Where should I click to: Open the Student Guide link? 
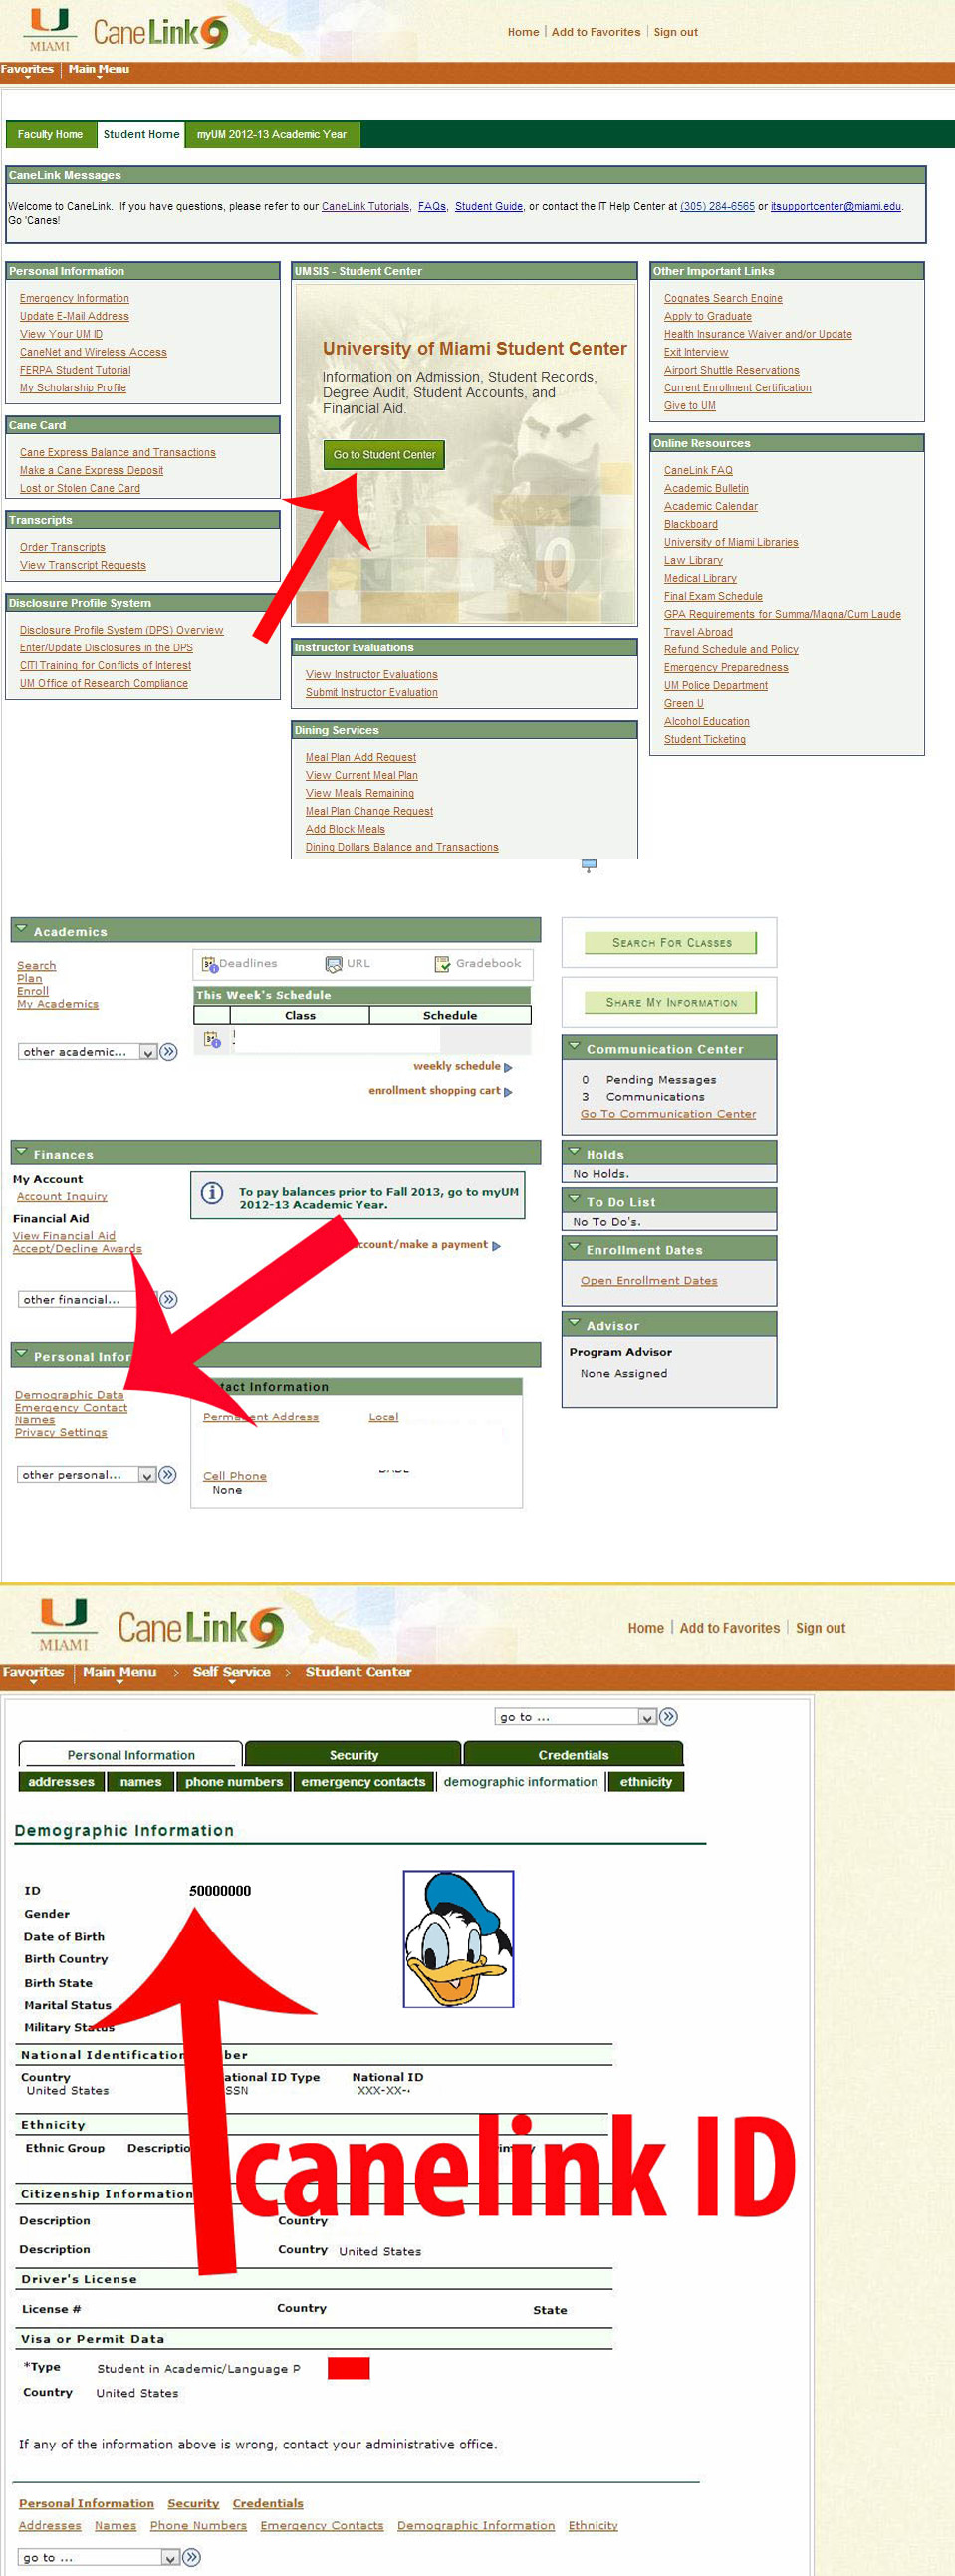point(489,207)
